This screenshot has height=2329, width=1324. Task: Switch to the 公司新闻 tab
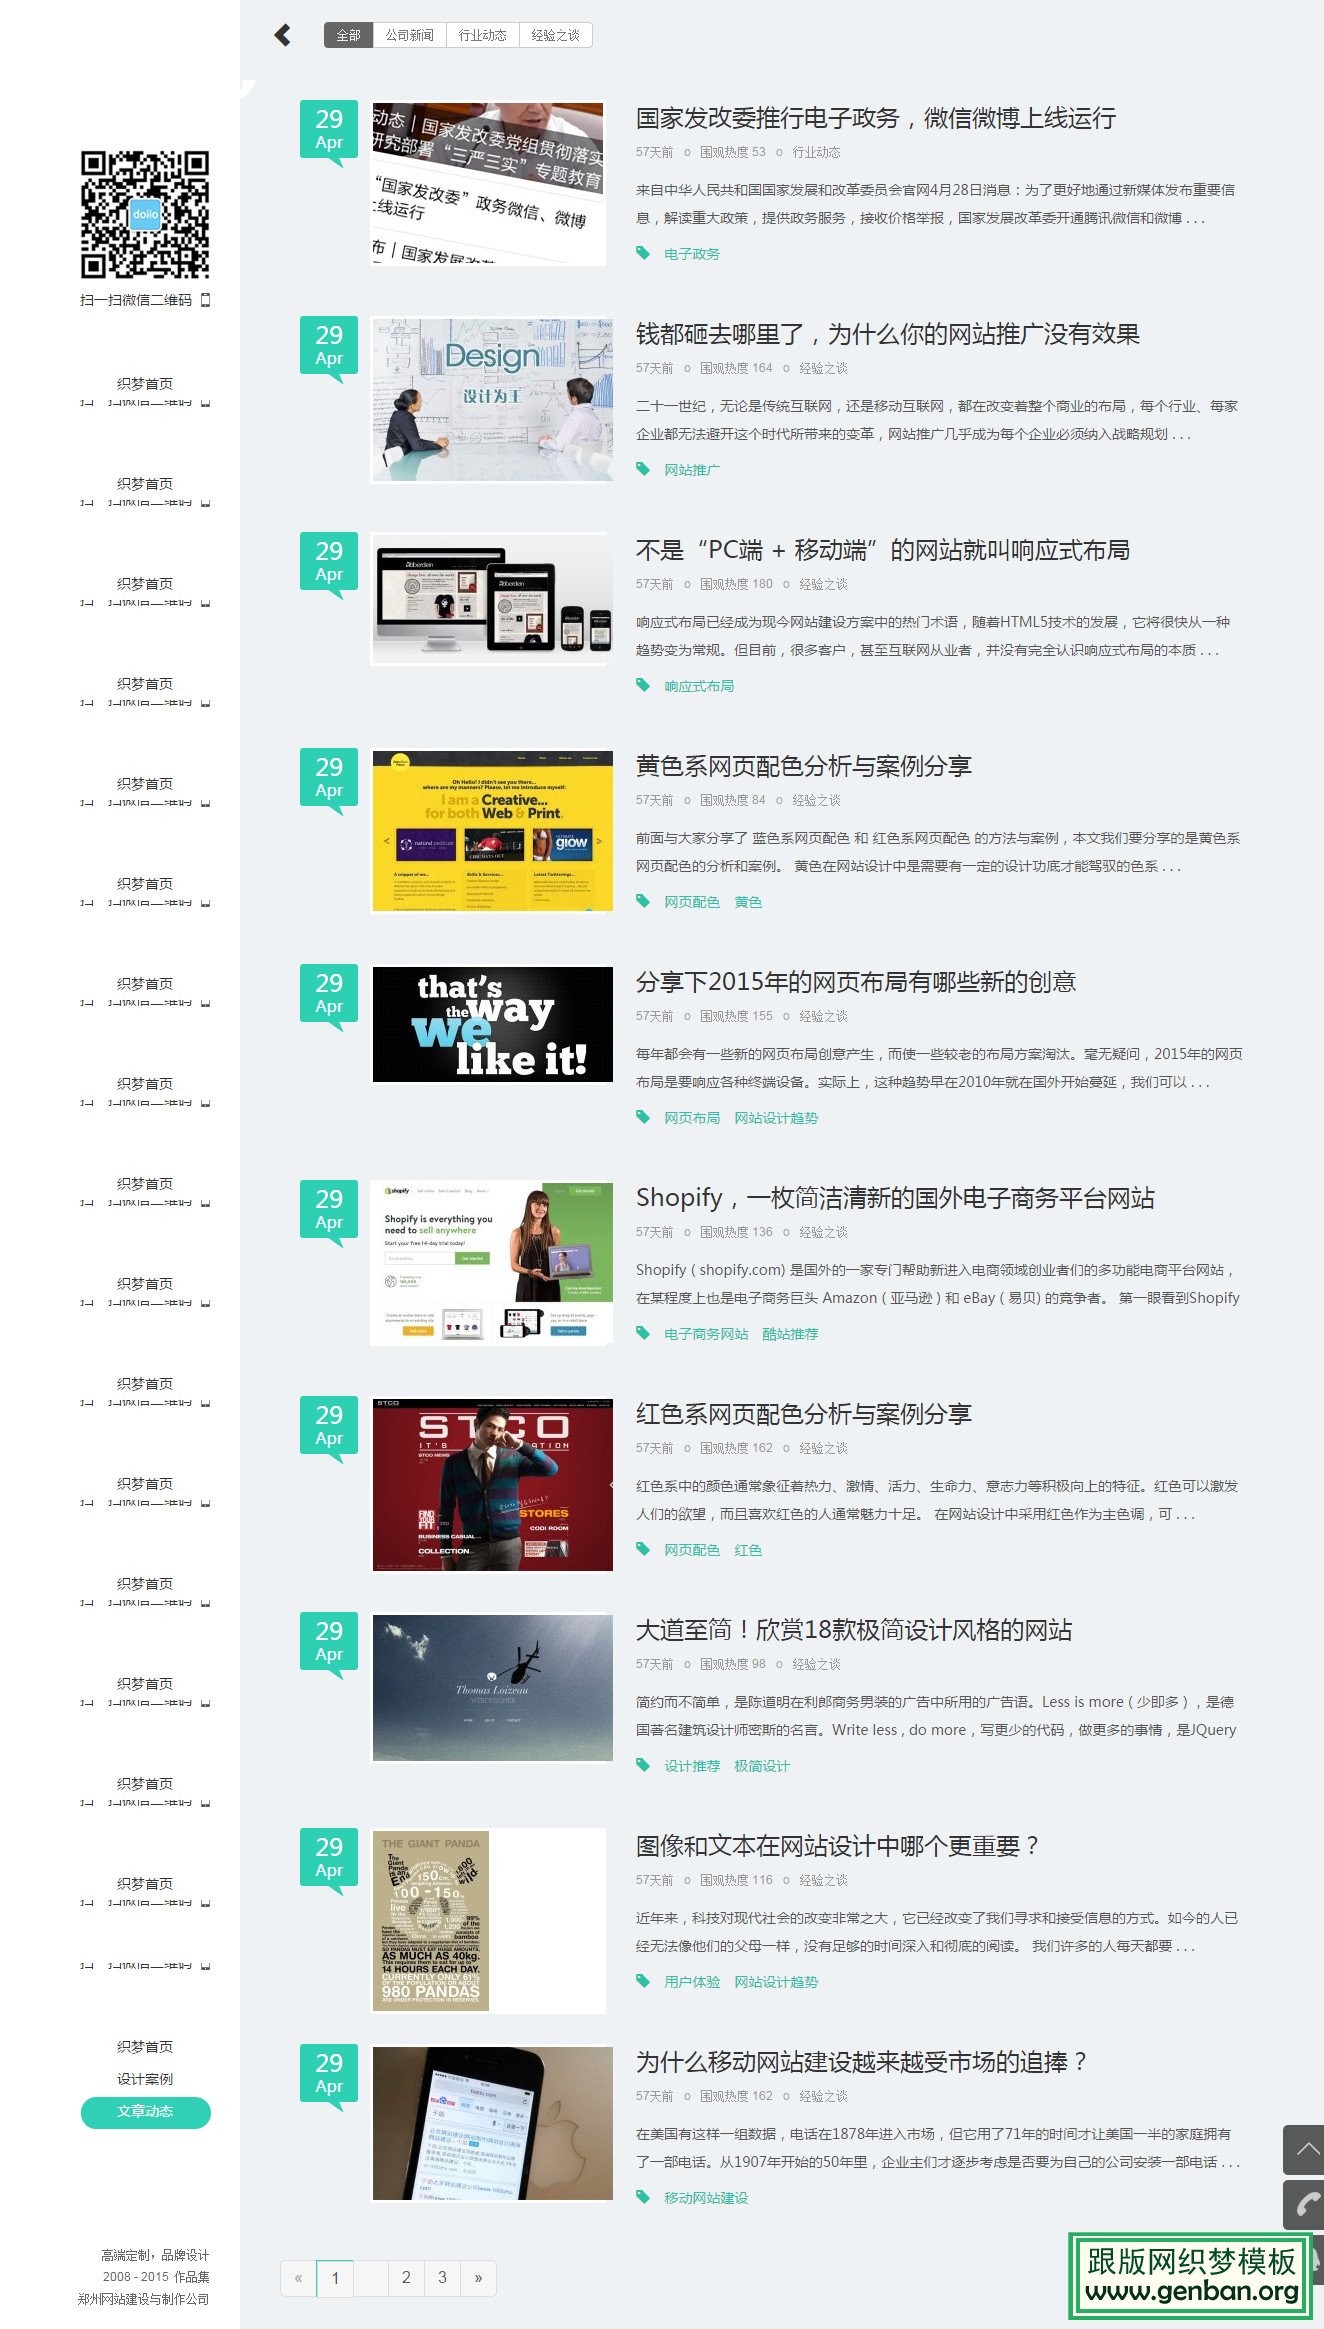(410, 35)
